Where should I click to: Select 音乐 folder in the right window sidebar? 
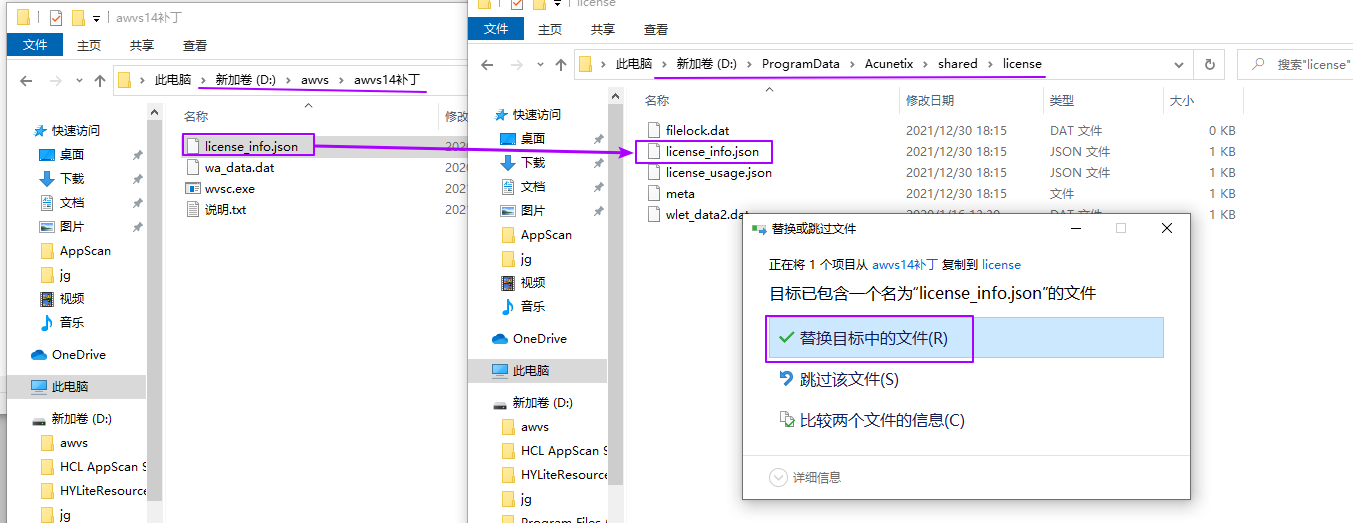(x=532, y=307)
